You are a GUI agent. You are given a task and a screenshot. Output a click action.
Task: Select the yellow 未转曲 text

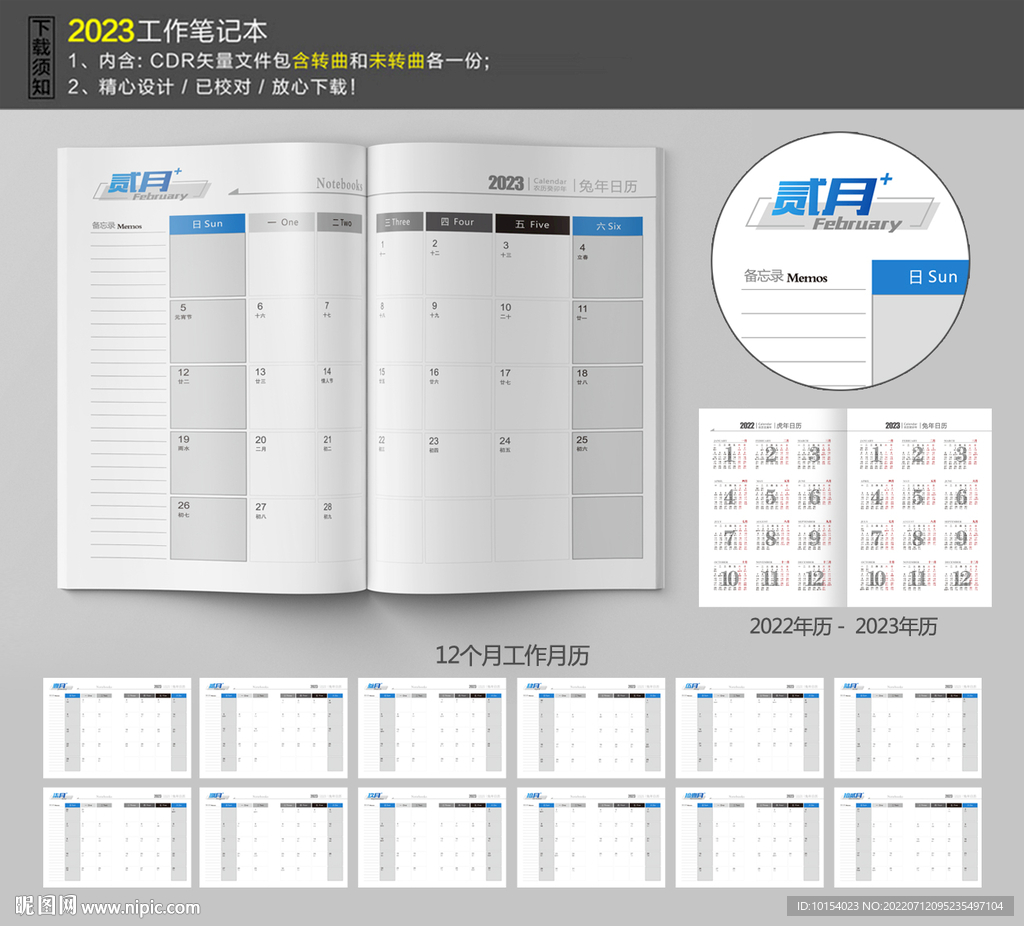[x=397, y=61]
